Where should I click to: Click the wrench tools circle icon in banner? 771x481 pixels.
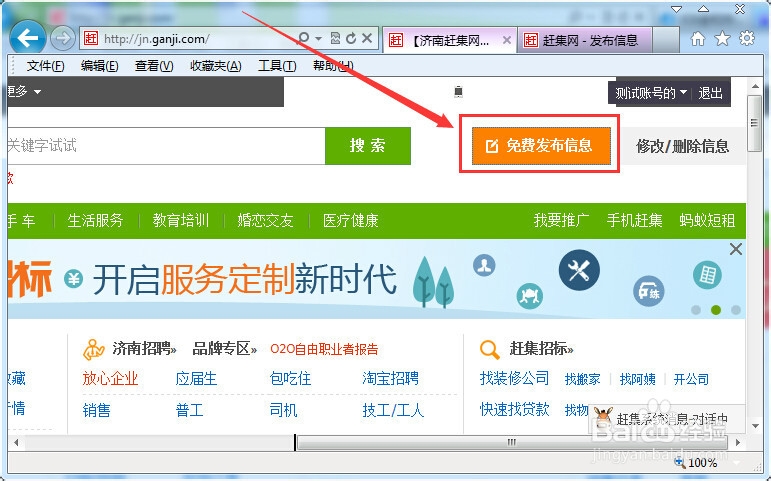point(579,270)
